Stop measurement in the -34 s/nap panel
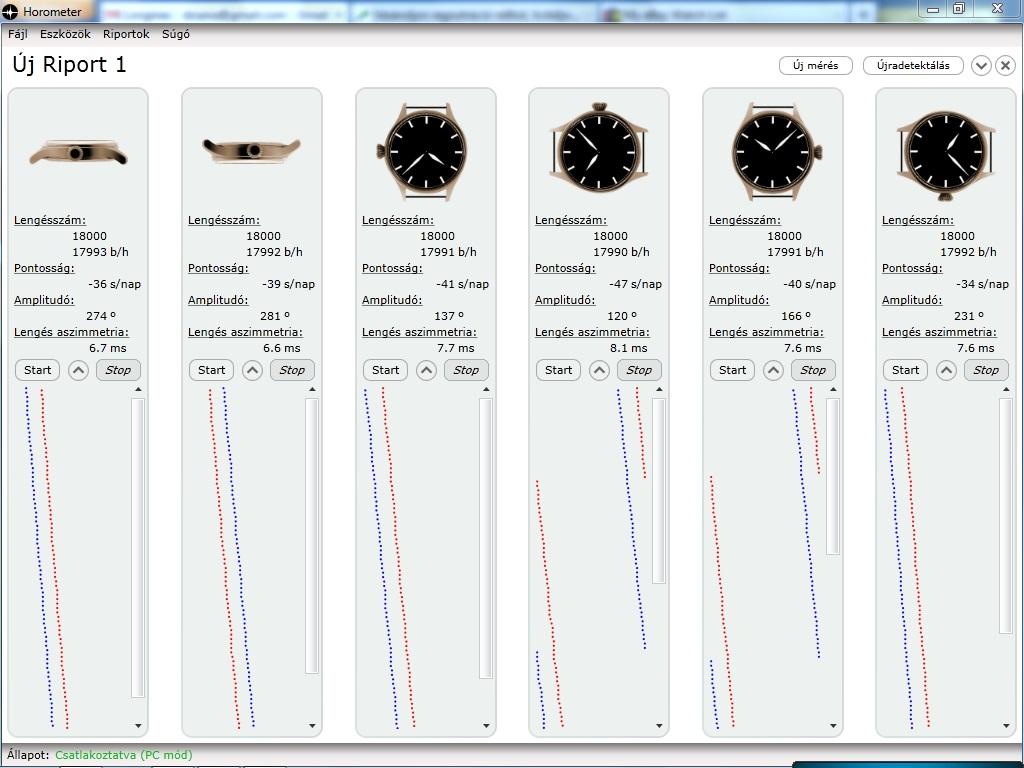This screenshot has height=768, width=1024. (986, 370)
